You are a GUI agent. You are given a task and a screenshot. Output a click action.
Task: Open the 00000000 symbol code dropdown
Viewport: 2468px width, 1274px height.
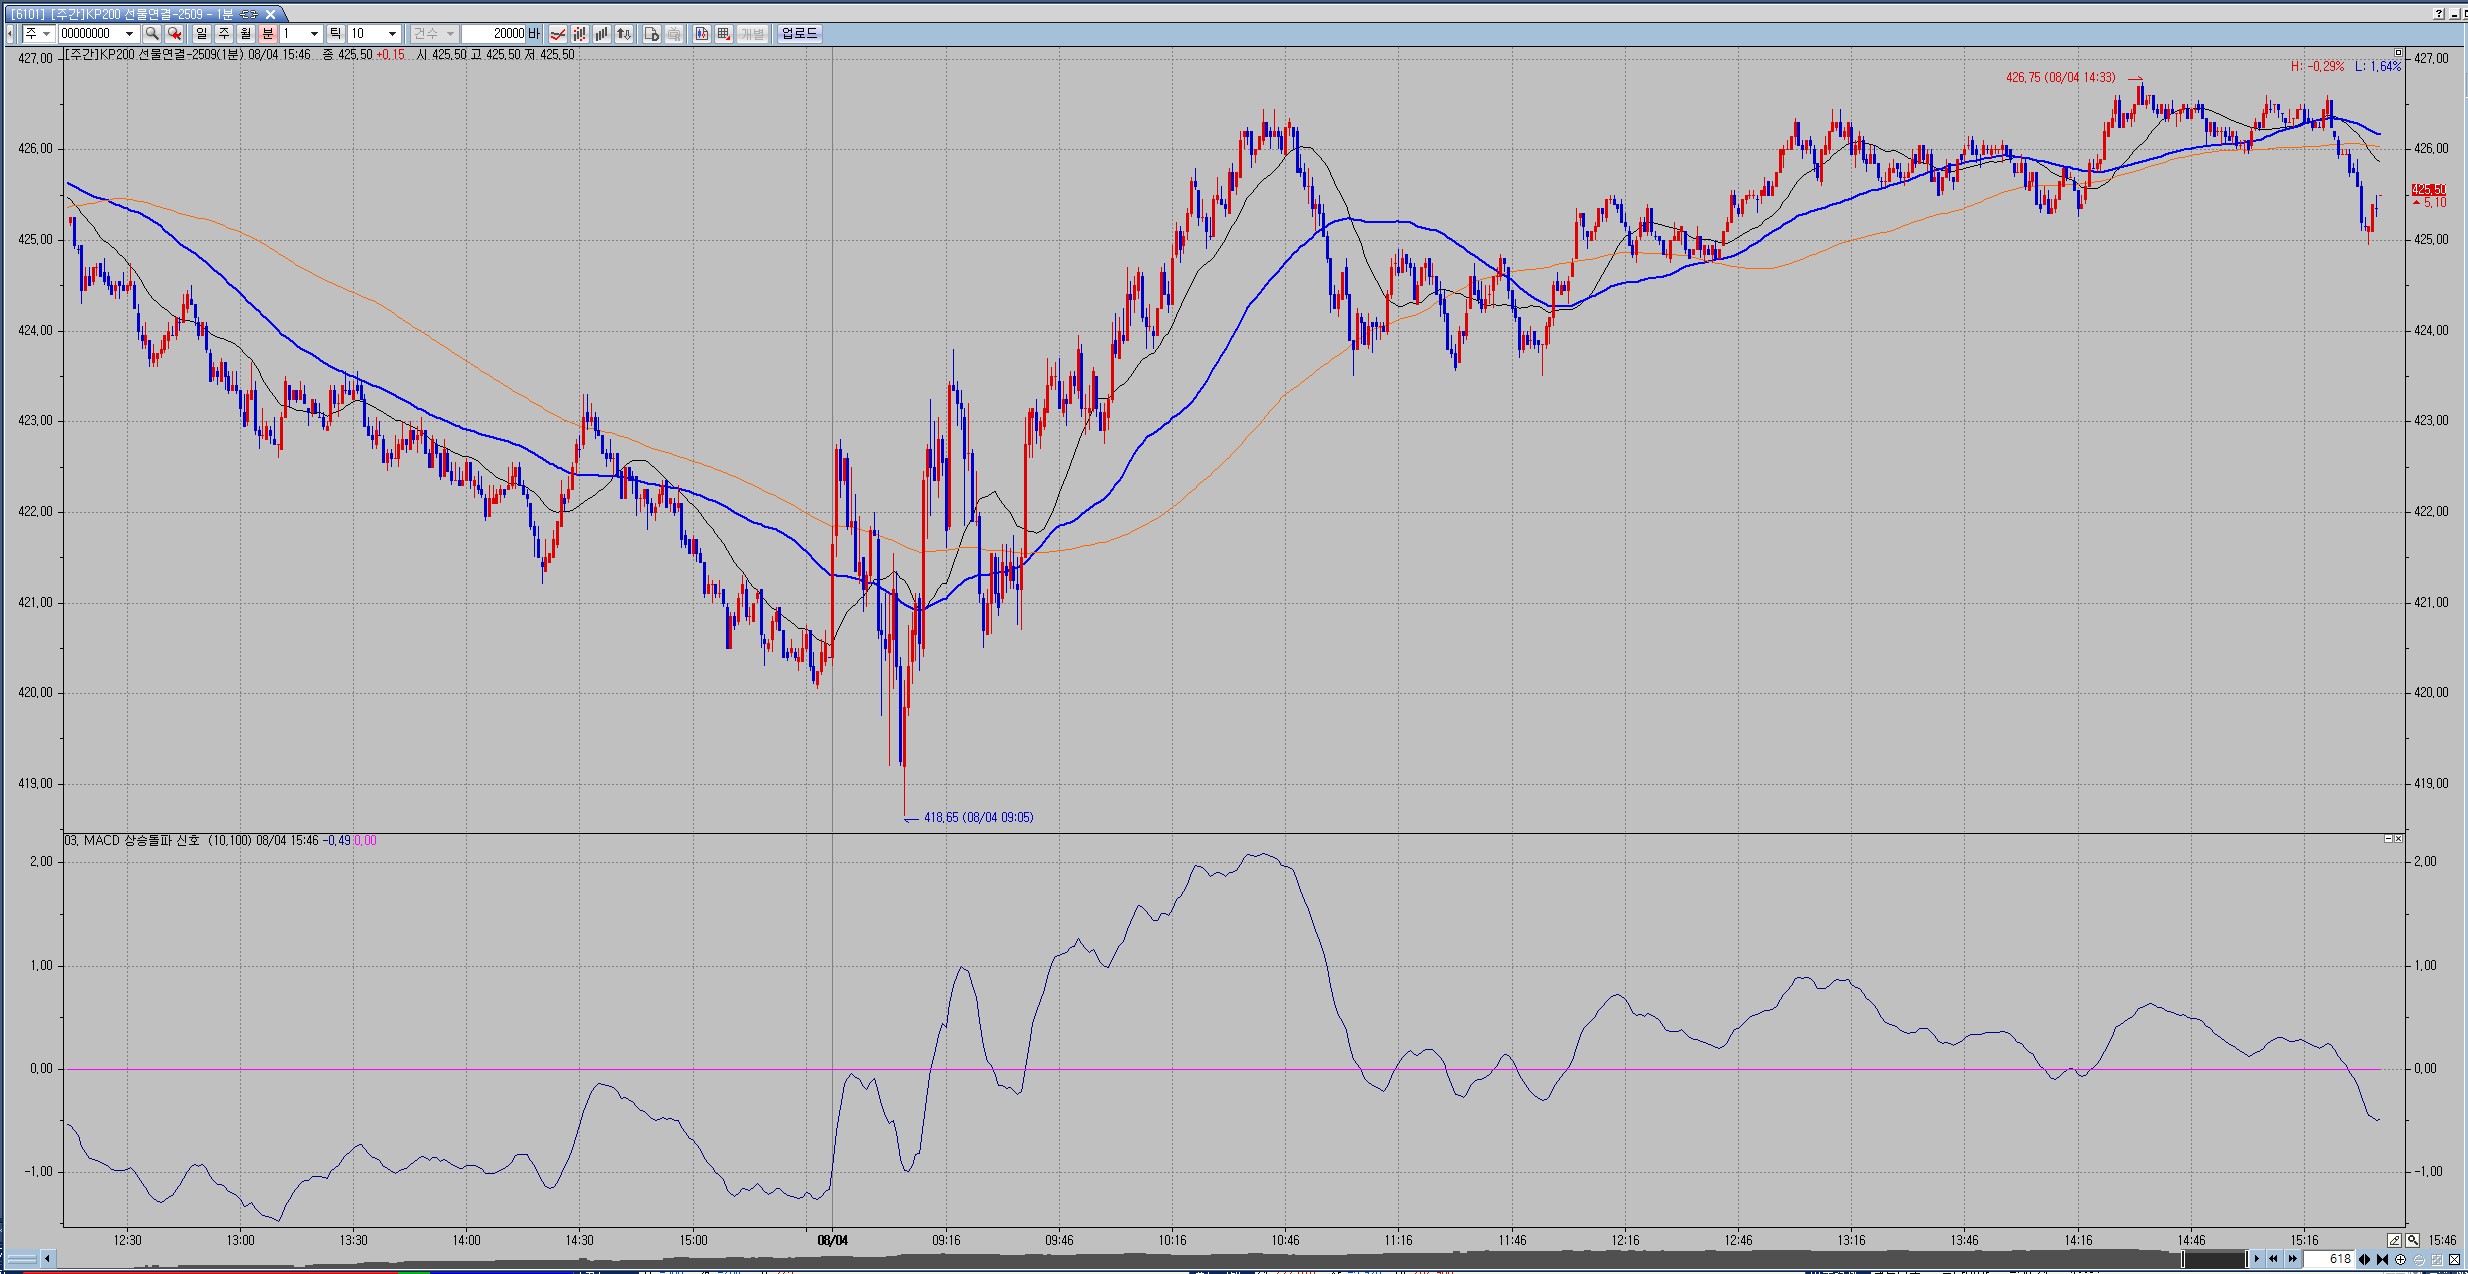(x=129, y=34)
